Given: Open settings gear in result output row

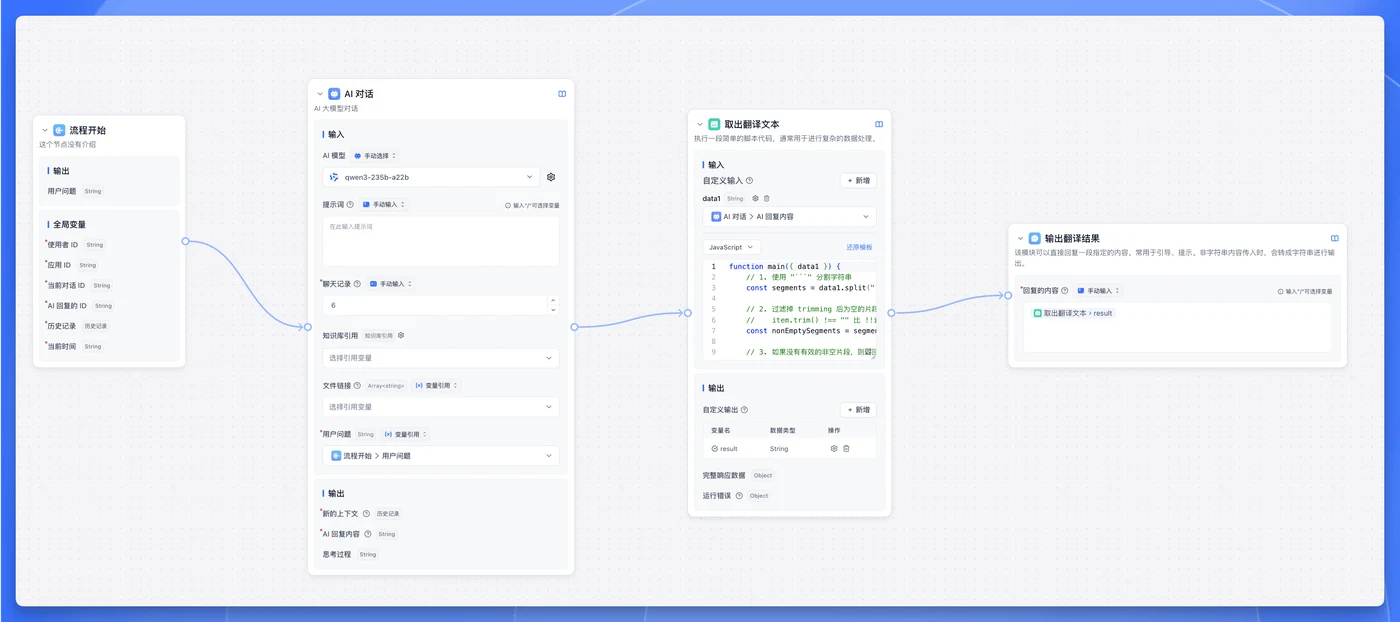Looking at the screenshot, I should [834, 449].
